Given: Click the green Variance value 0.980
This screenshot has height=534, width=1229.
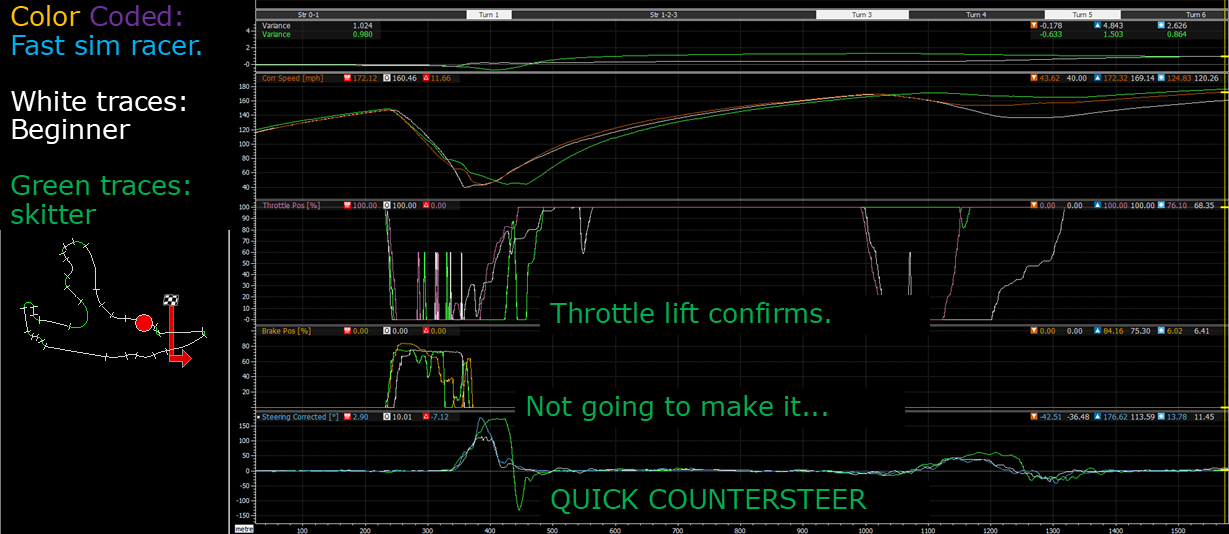Looking at the screenshot, I should click(x=363, y=34).
